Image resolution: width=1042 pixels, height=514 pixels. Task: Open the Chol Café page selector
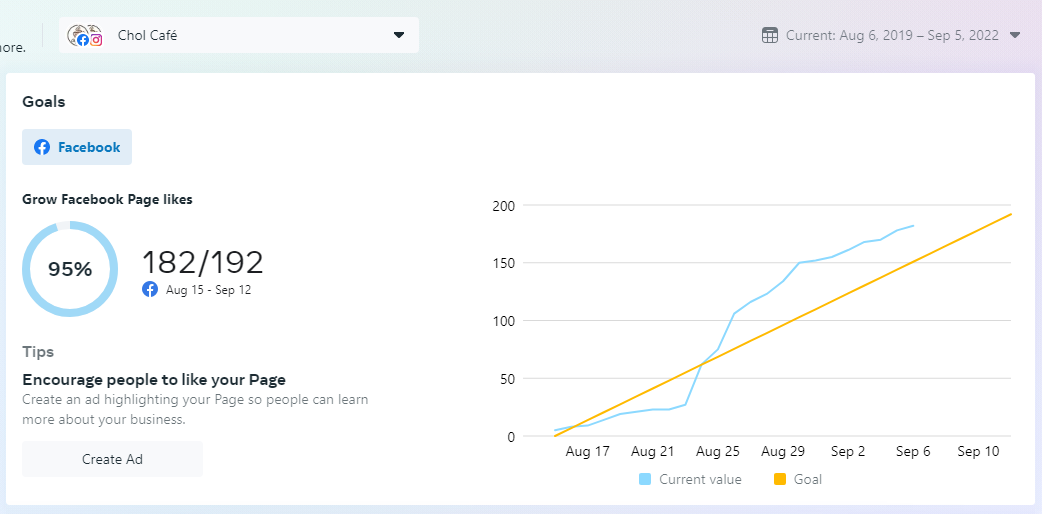tap(238, 35)
